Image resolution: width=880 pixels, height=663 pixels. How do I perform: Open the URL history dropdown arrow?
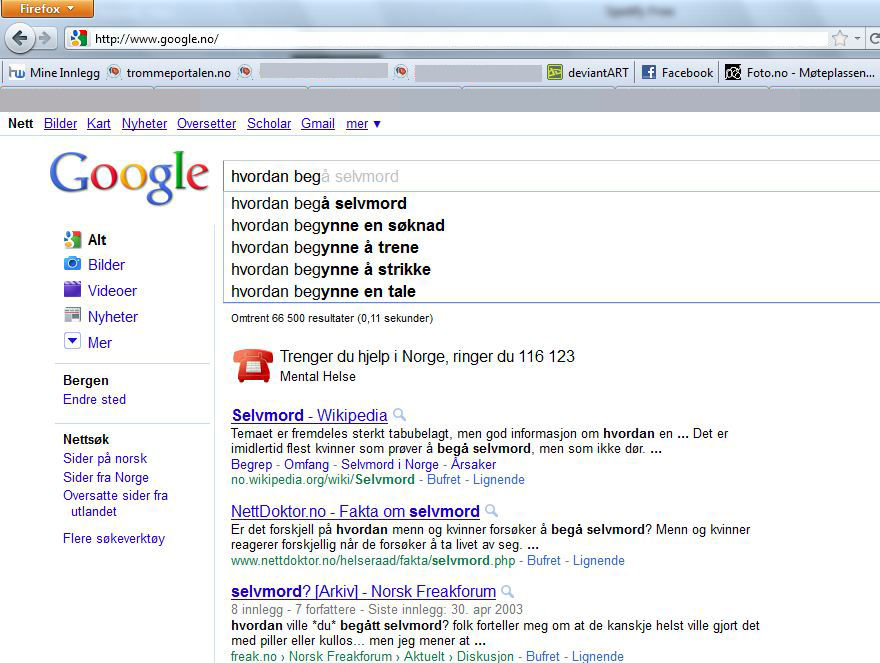tap(857, 39)
